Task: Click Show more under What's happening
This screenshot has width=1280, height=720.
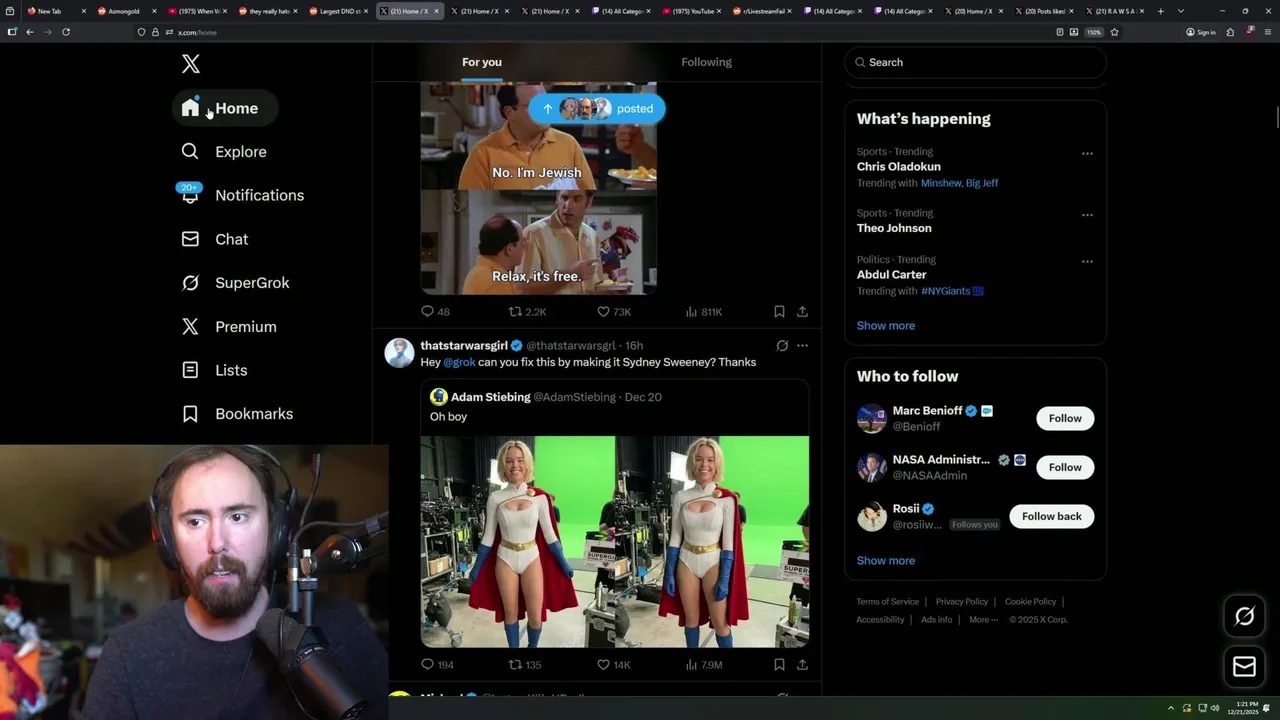Action: point(885,326)
